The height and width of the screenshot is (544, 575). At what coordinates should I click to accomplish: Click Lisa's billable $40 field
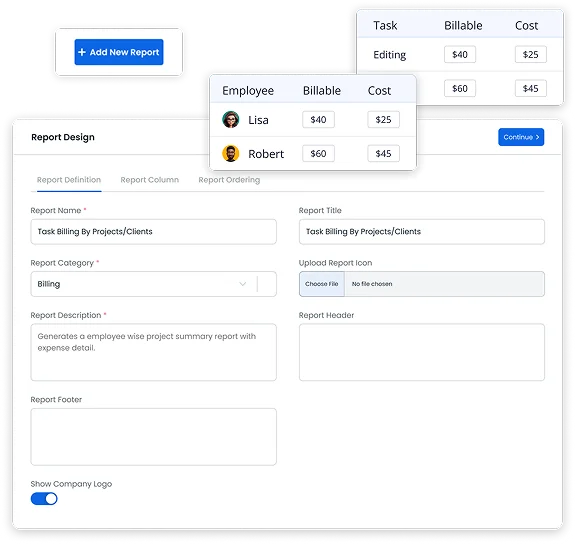(x=318, y=120)
